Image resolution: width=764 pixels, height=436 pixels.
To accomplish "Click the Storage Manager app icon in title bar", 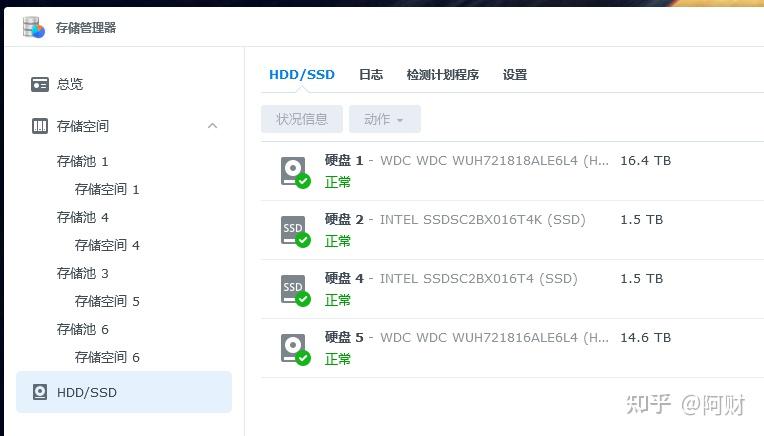I will point(34,27).
